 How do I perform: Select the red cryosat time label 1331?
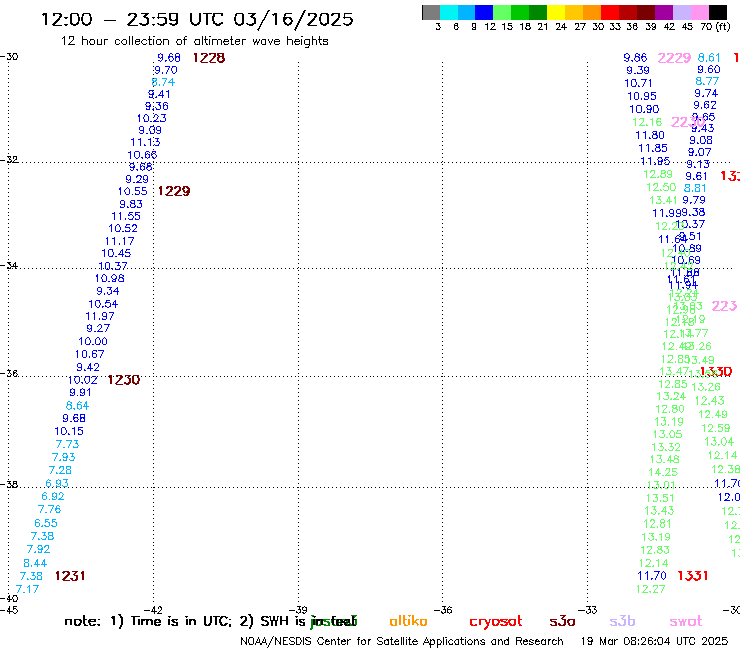pos(692,576)
